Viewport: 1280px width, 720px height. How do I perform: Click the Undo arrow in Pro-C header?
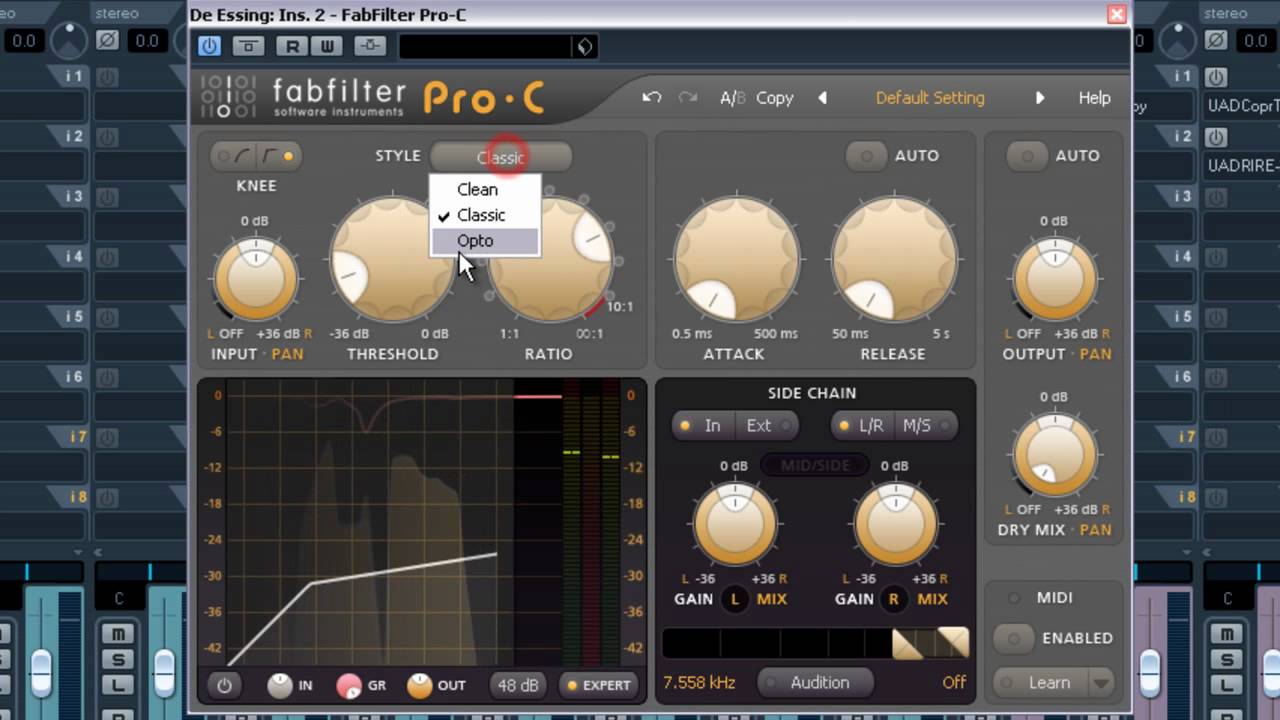(x=652, y=98)
